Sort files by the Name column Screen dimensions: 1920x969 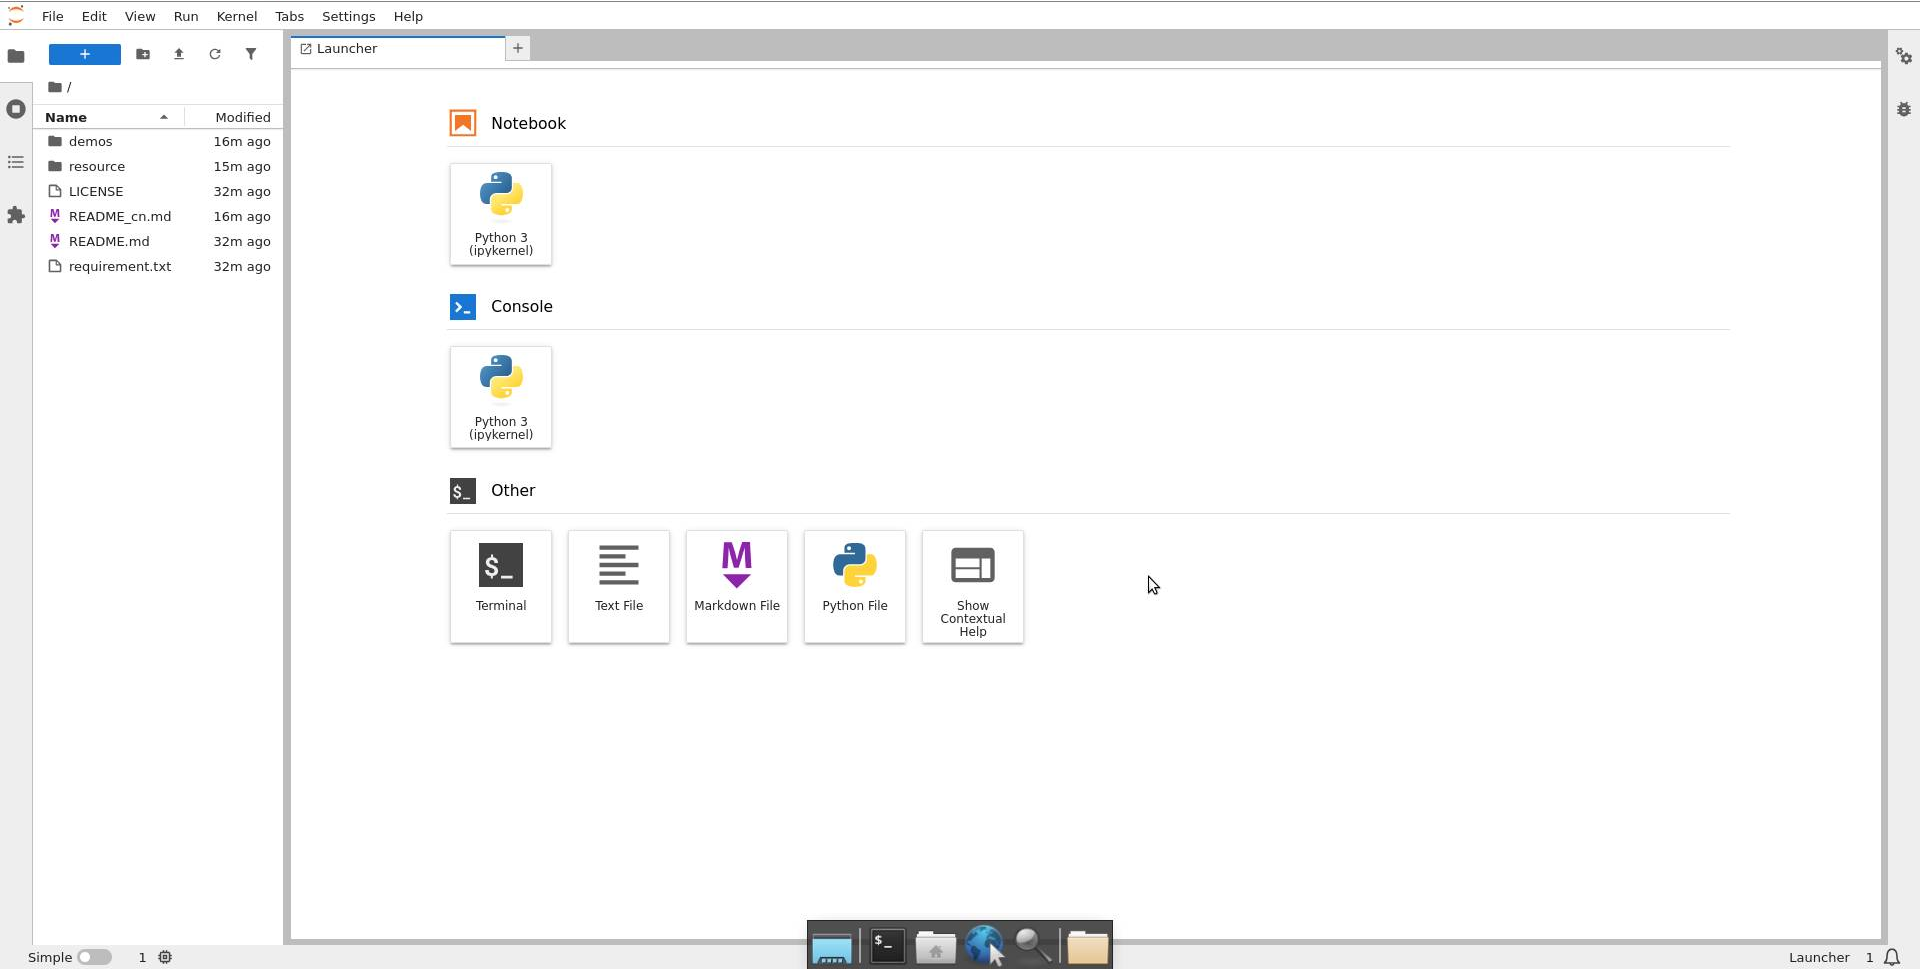(x=66, y=117)
